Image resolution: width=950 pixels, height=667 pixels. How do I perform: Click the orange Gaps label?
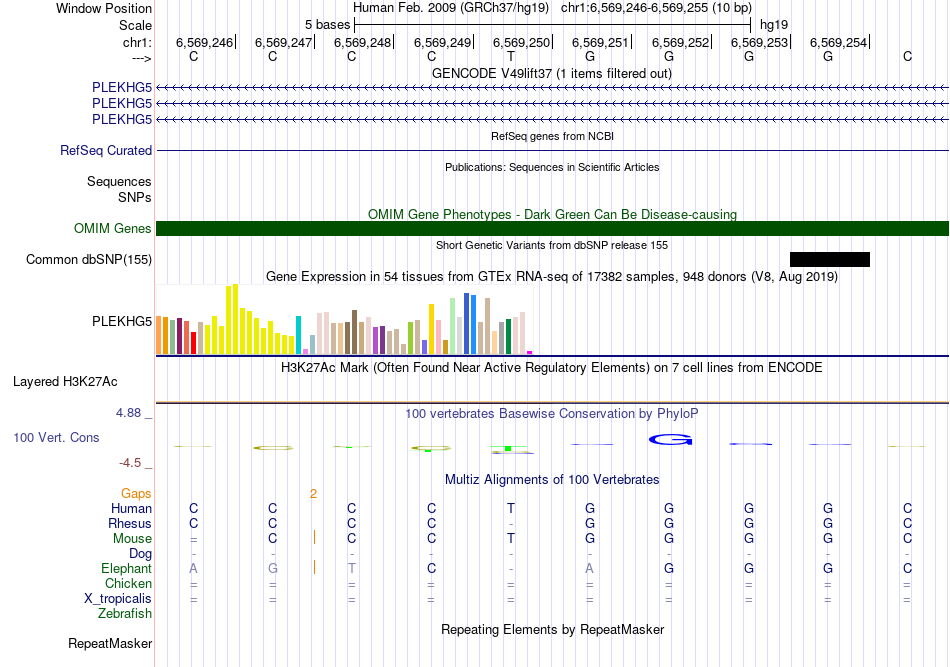136,494
